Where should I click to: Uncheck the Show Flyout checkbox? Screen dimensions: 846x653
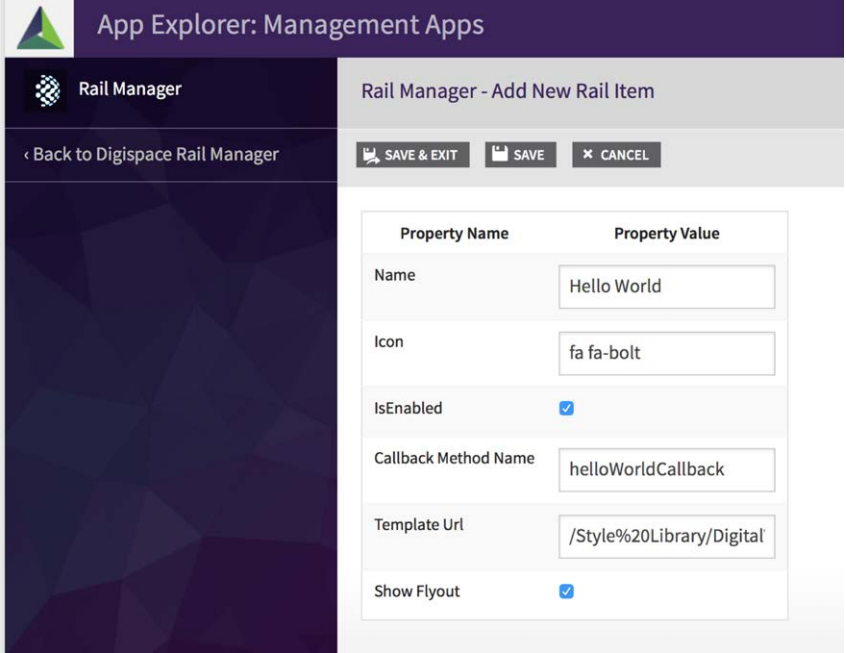pyautogui.click(x=566, y=591)
